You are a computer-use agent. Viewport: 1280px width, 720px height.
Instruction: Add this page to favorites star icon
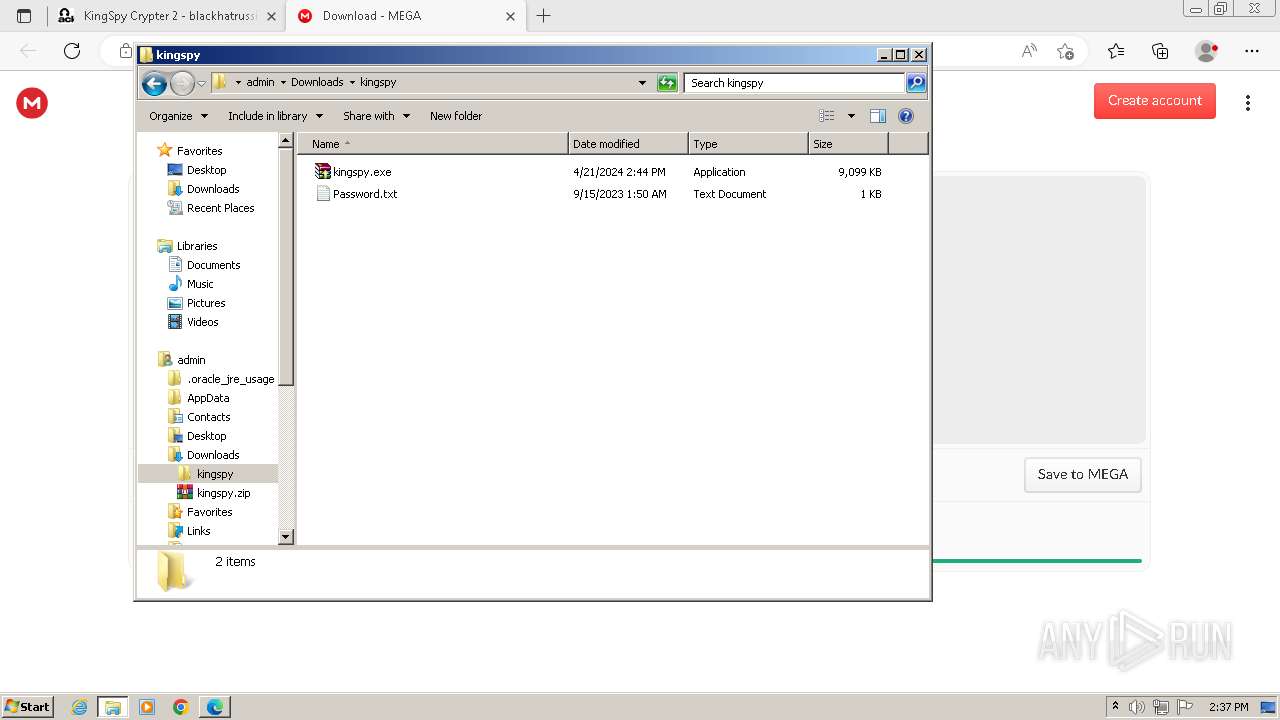pyautogui.click(x=1066, y=51)
